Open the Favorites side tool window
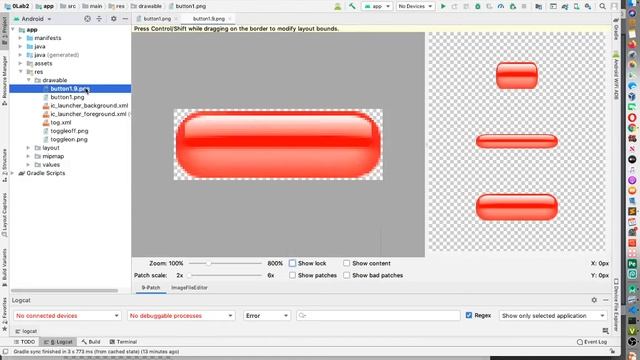The height and width of the screenshot is (360, 640). coord(4,313)
